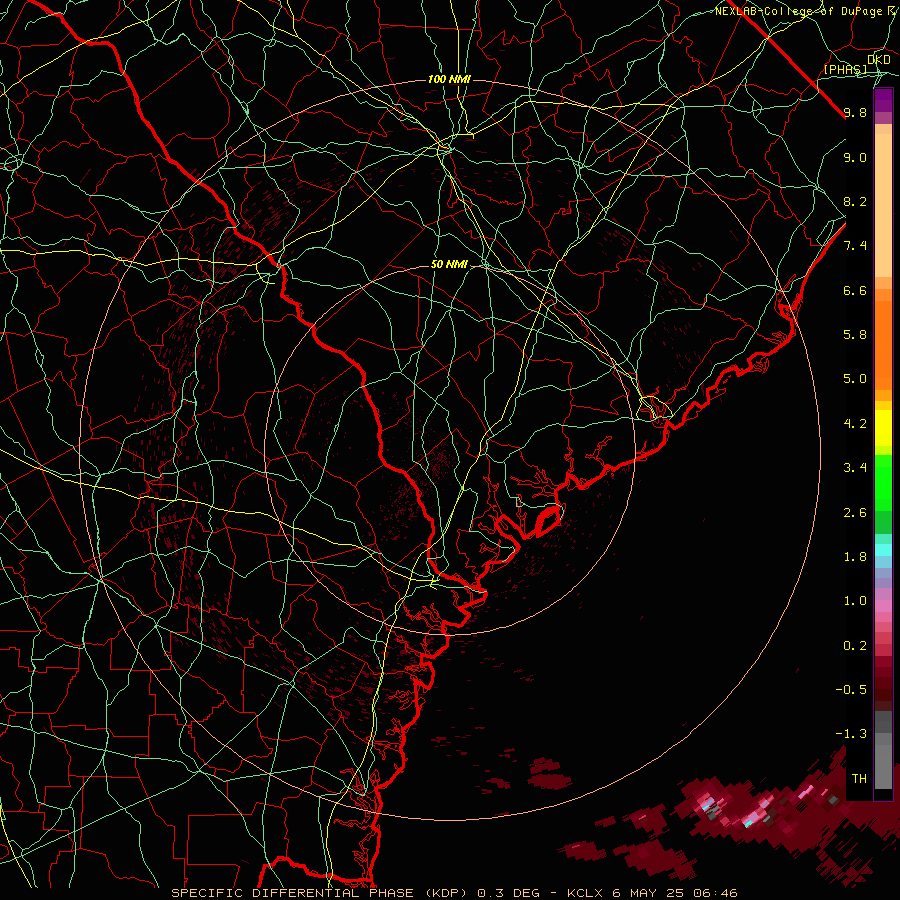The width and height of the screenshot is (900, 900).
Task: Click the 3.4 scale value
Action: pyautogui.click(x=855, y=468)
